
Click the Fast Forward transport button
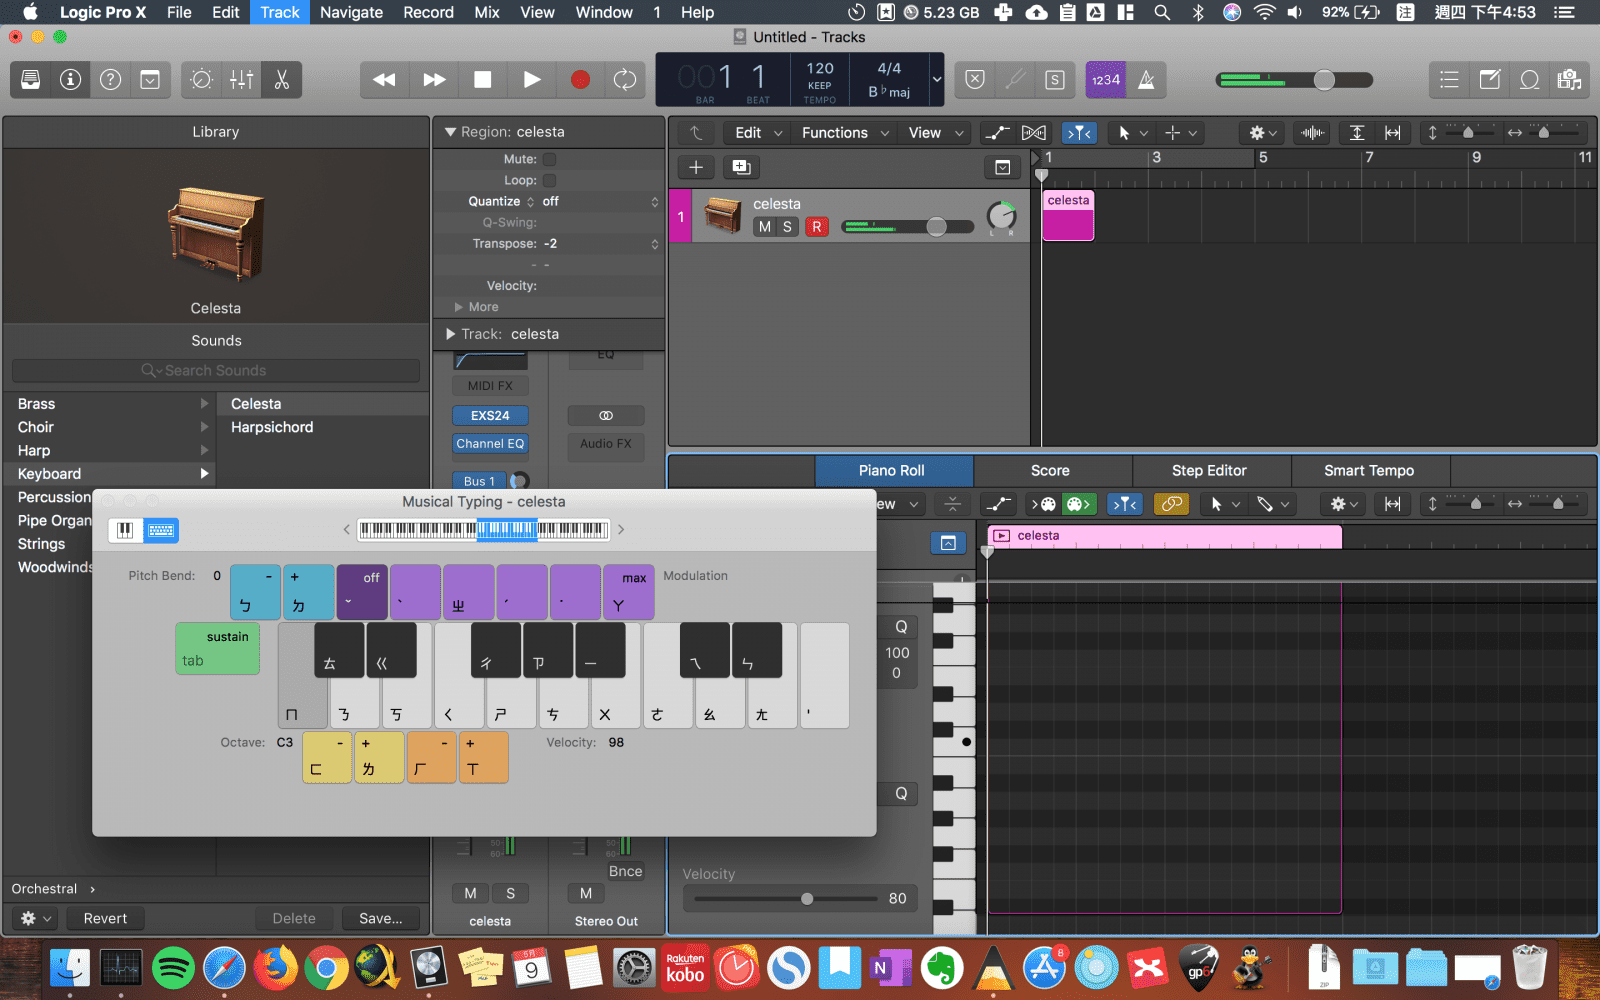(x=434, y=80)
